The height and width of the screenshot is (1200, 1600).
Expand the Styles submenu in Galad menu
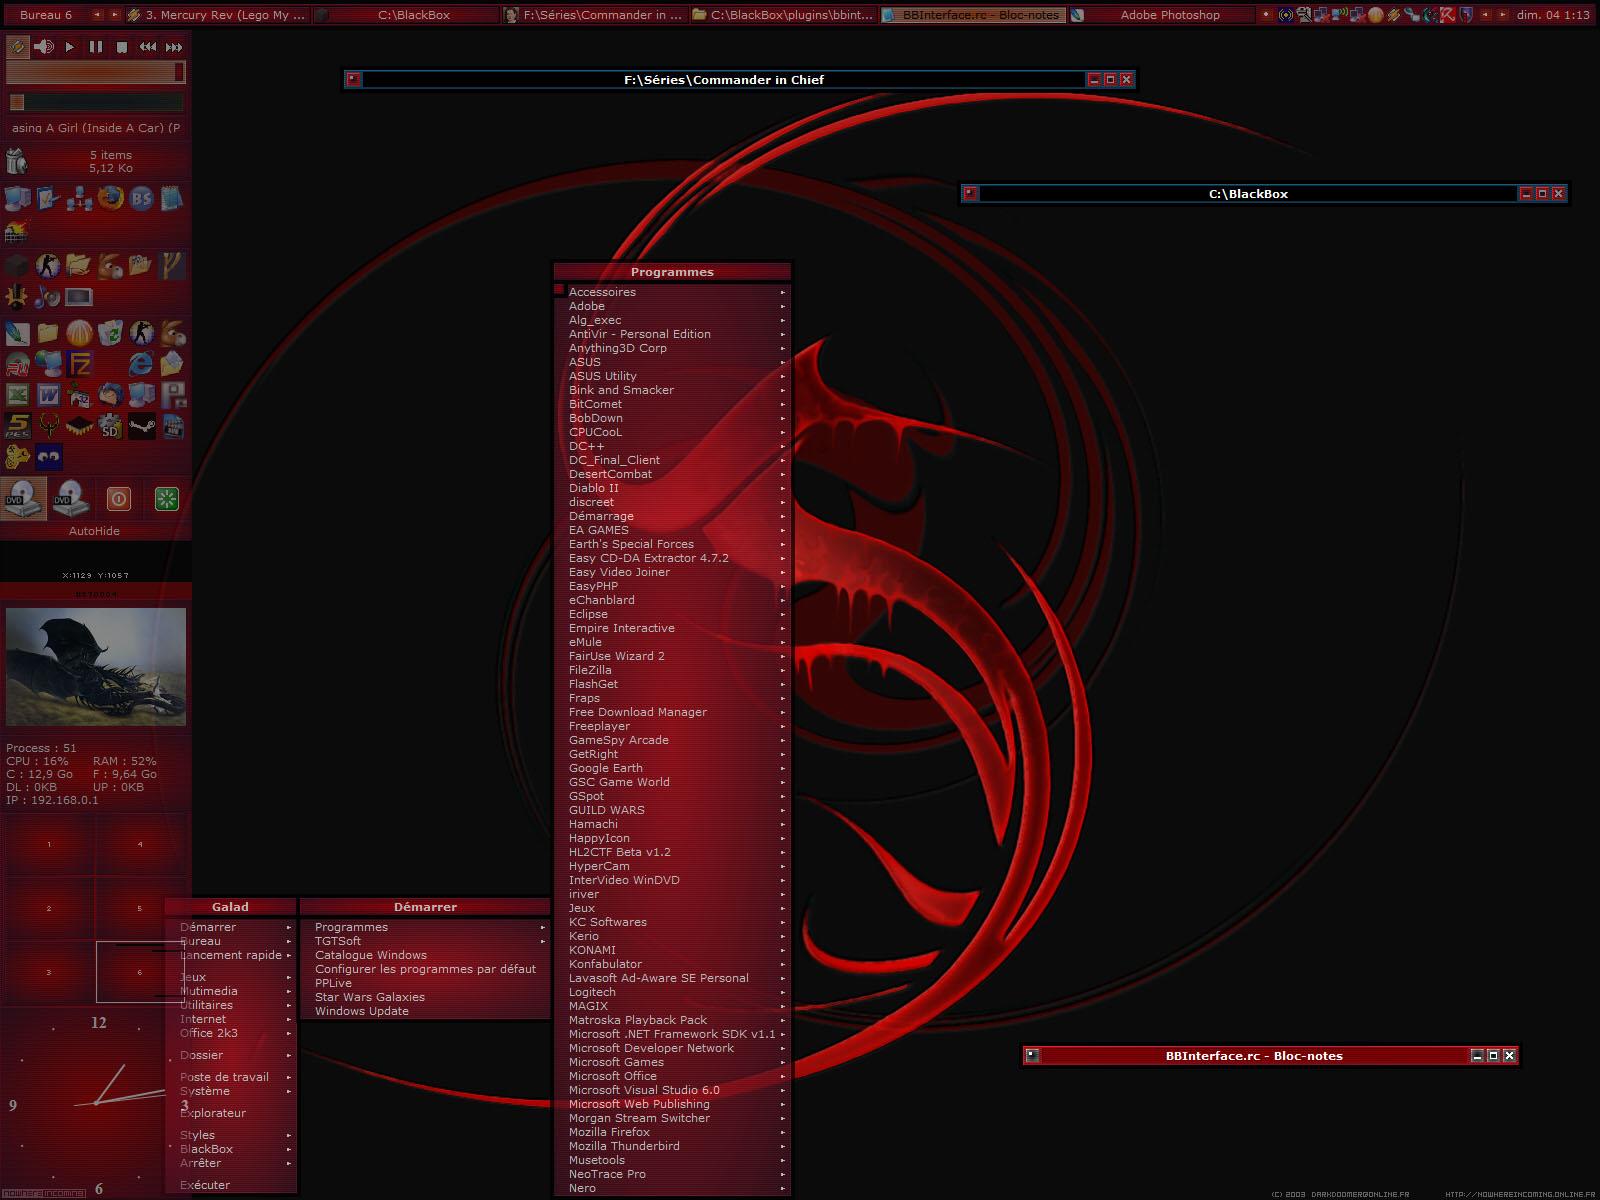tap(231, 1135)
